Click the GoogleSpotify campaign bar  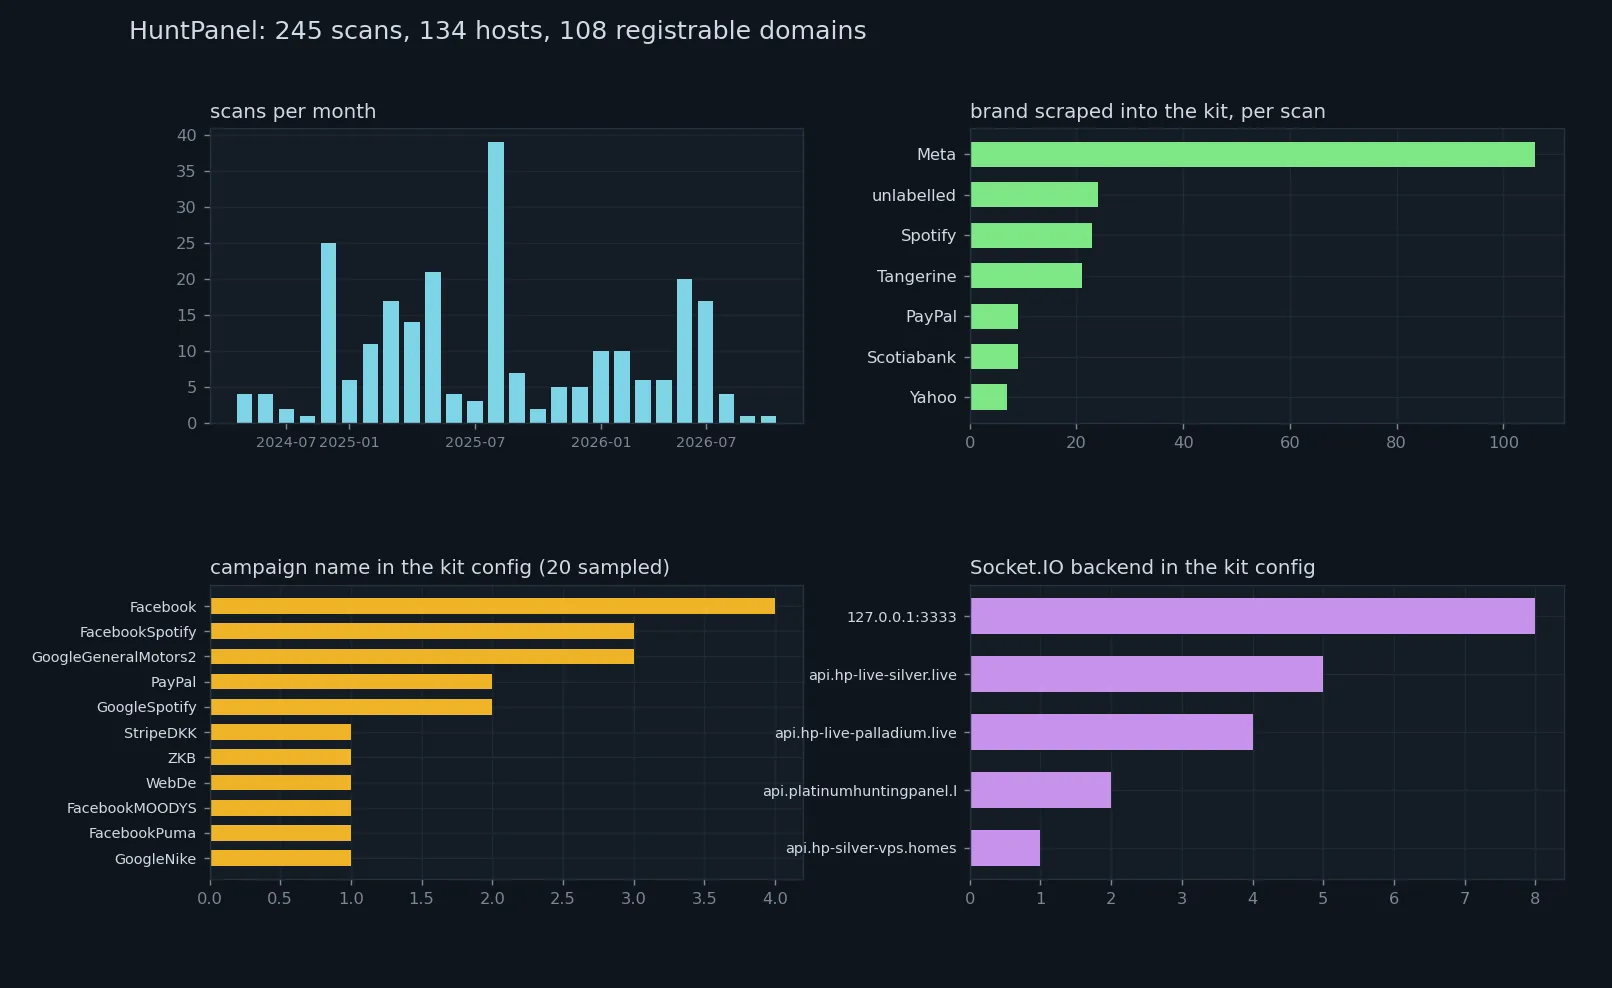(351, 707)
